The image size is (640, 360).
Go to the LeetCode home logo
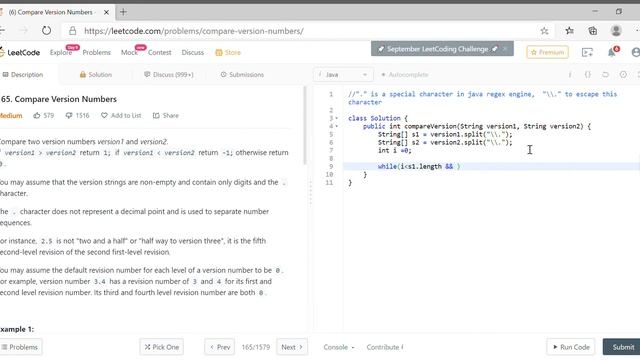click(x=20, y=52)
